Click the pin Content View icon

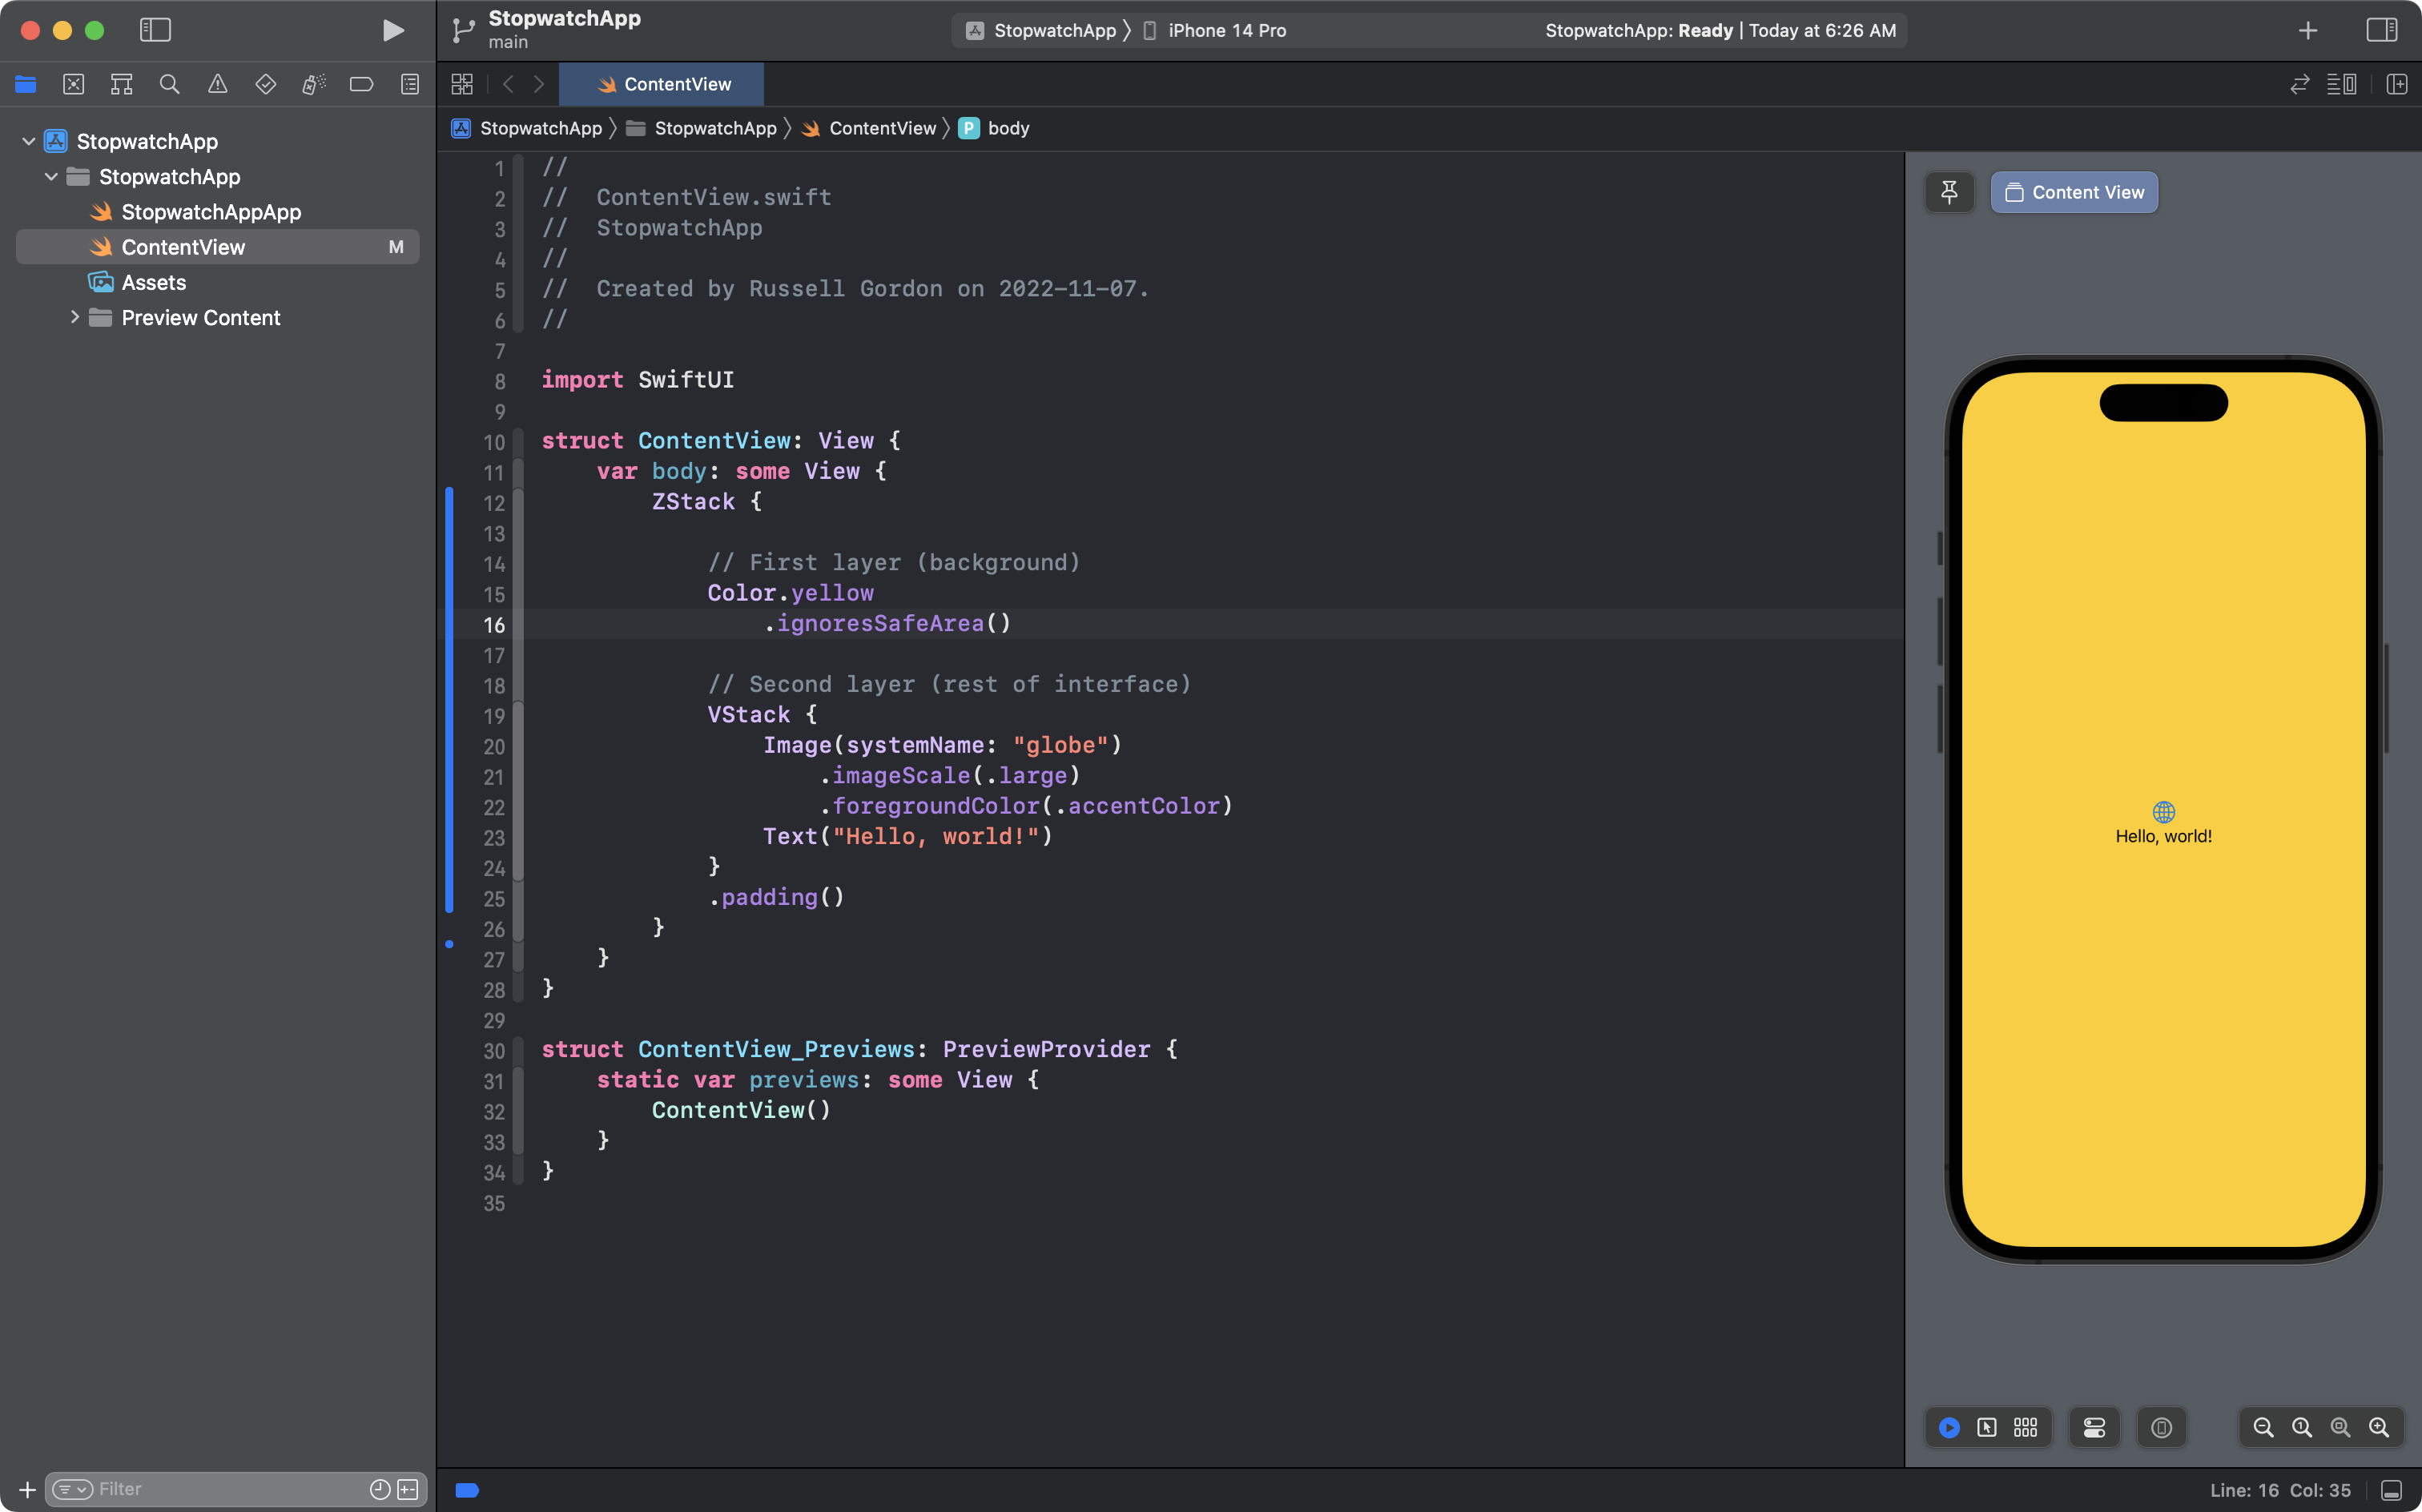click(1950, 191)
